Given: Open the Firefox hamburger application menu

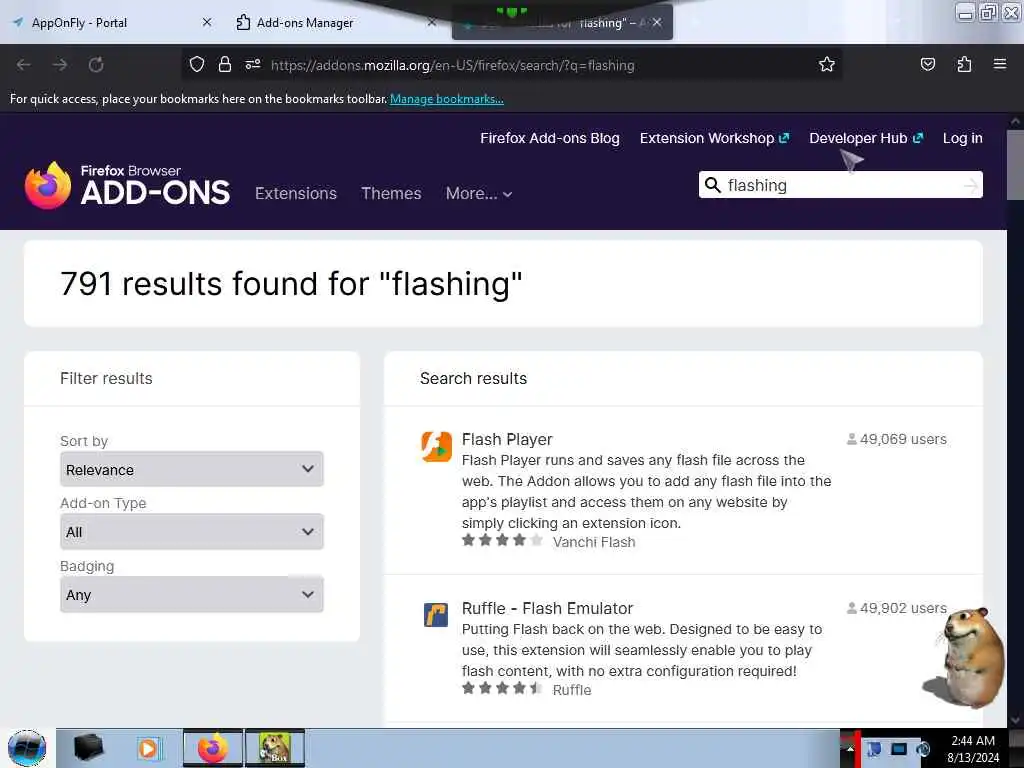Looking at the screenshot, I should (x=999, y=64).
